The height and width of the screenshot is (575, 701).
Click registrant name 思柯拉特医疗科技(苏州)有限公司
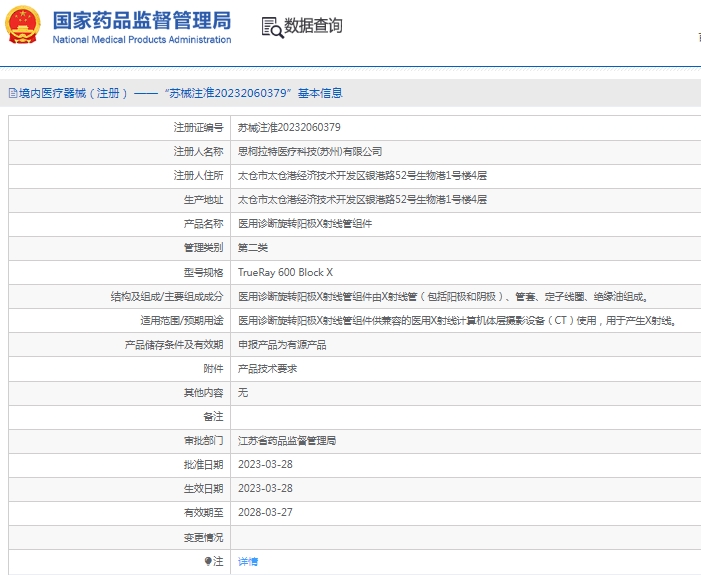[x=310, y=152]
